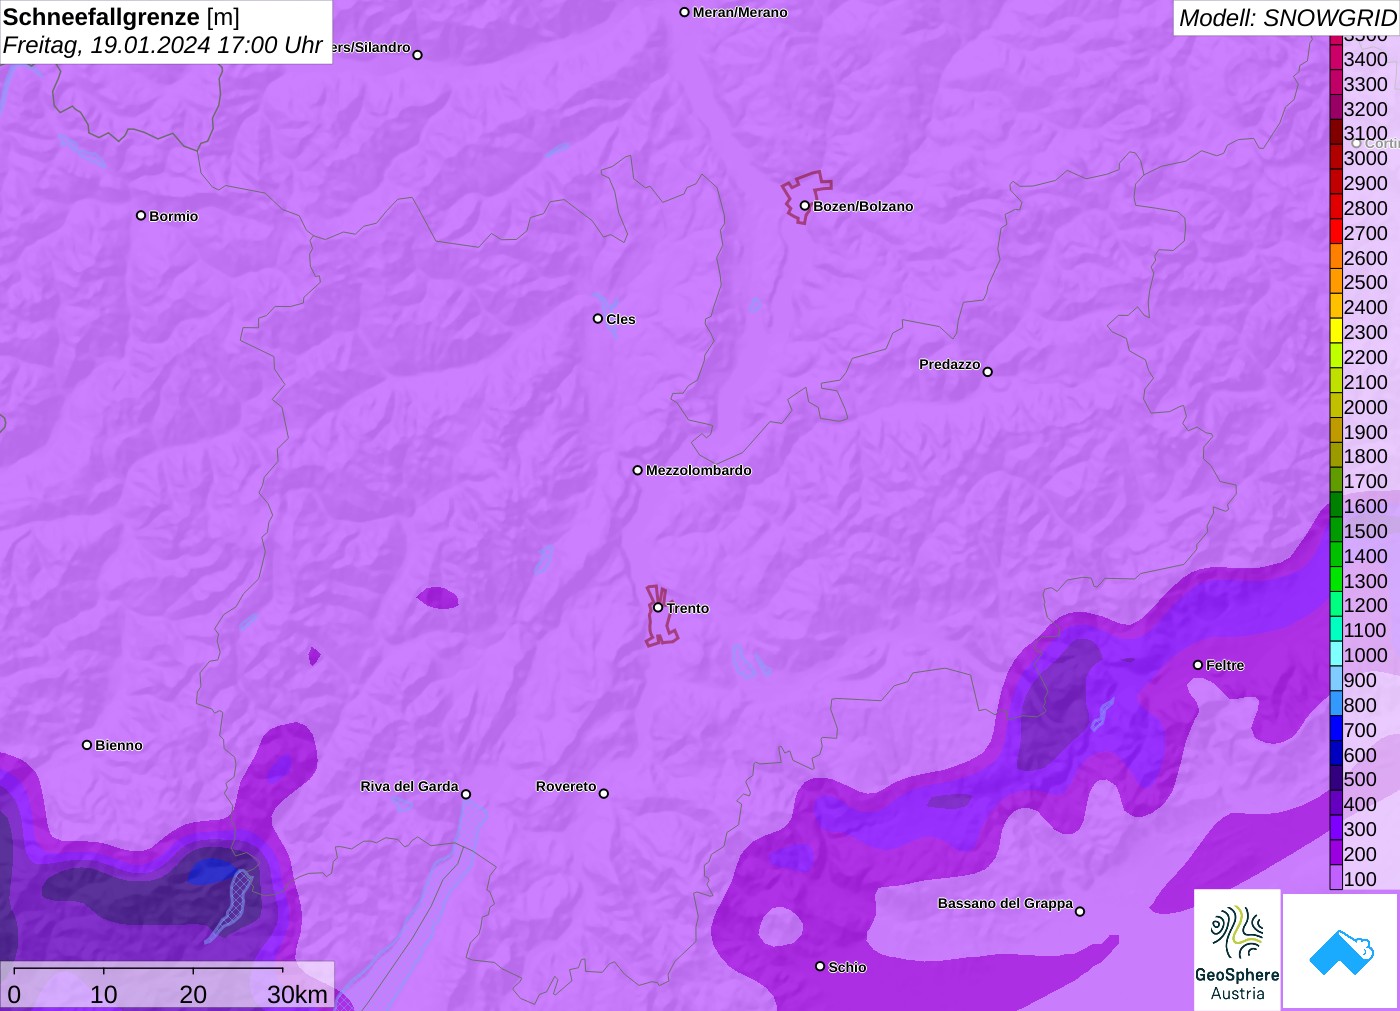Viewport: 1400px width, 1011px height.
Task: Click the Mezzolombardo marker dot
Action: (638, 470)
